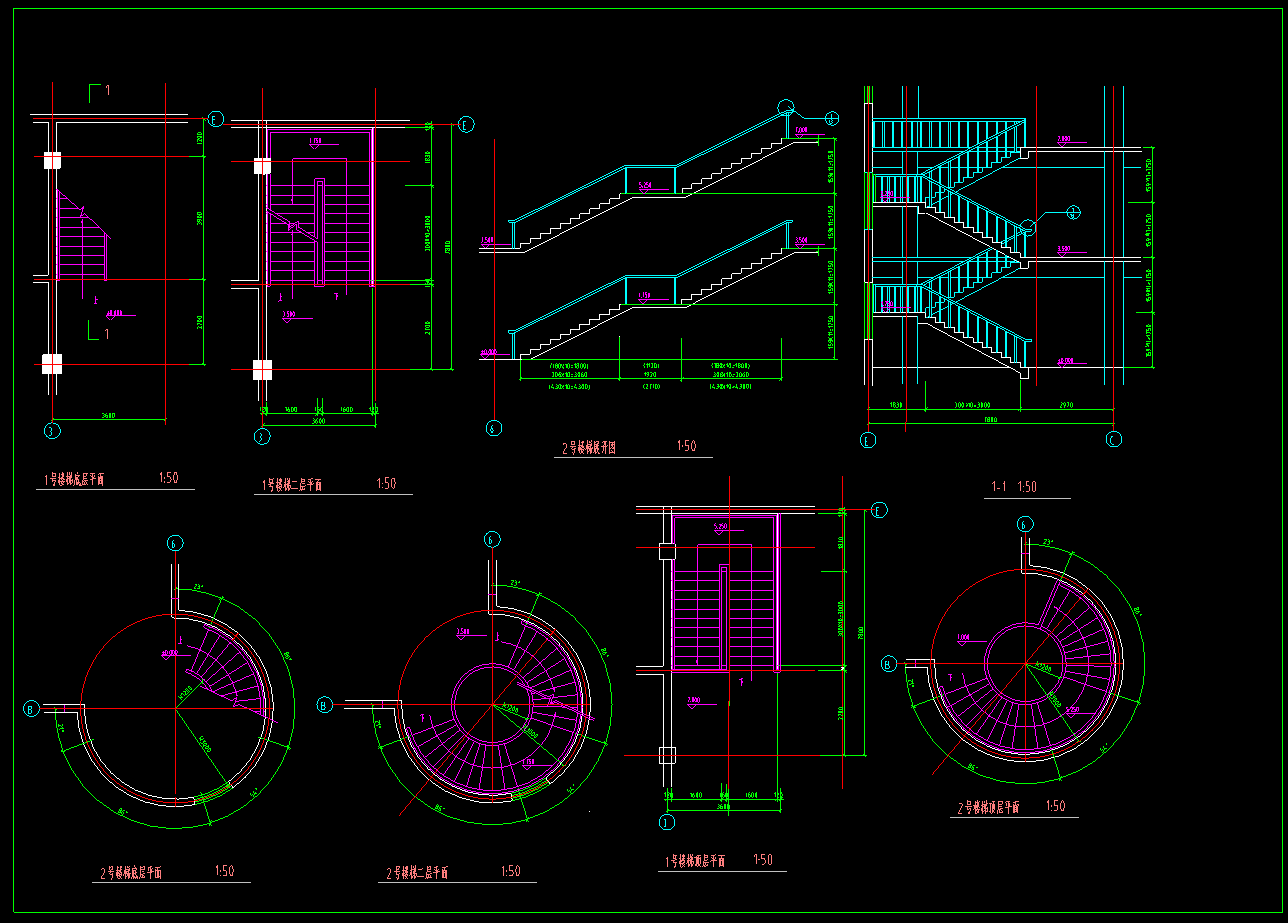Image resolution: width=1288 pixels, height=923 pixels.
Task: Click axis bubble 6 above 2号楼梯二层平面
Action: pyautogui.click(x=491, y=540)
